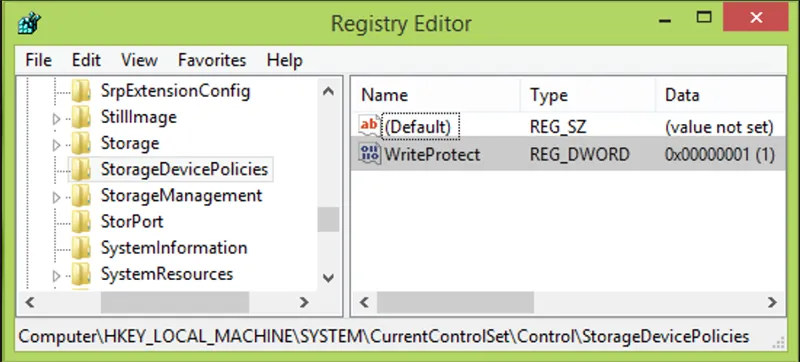Click the 0x00000001 (1) data cell
The height and width of the screenshot is (362, 800).
720,154
